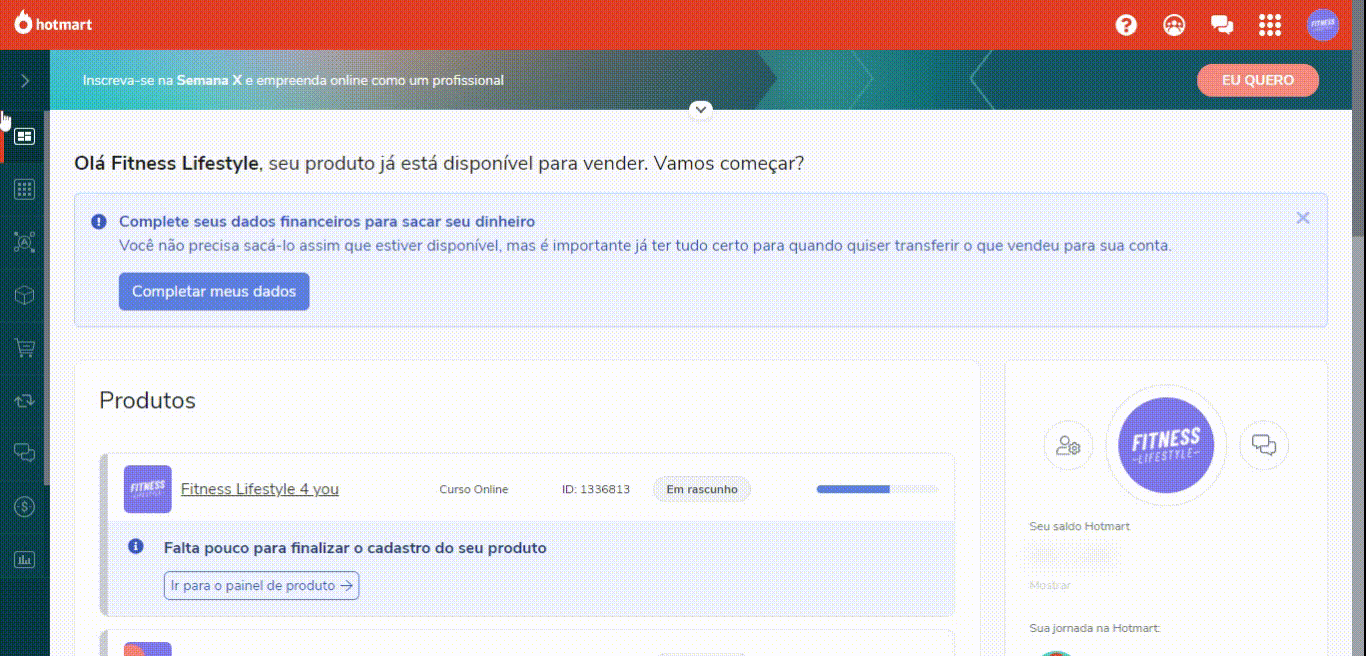Click the info icon beside Falta pouco message
This screenshot has height=656, width=1366.
pyautogui.click(x=136, y=546)
